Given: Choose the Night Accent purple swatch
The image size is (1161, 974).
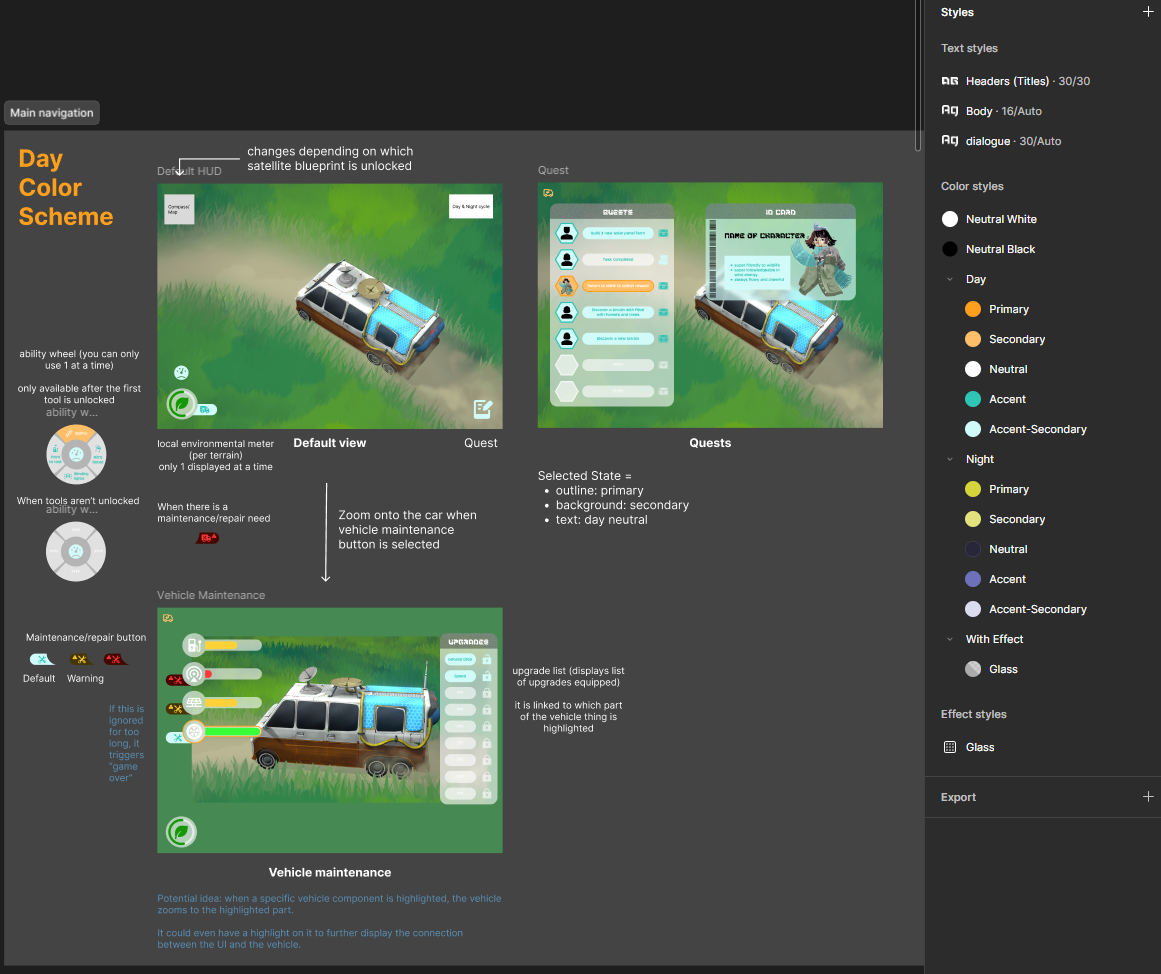Looking at the screenshot, I should point(973,579).
